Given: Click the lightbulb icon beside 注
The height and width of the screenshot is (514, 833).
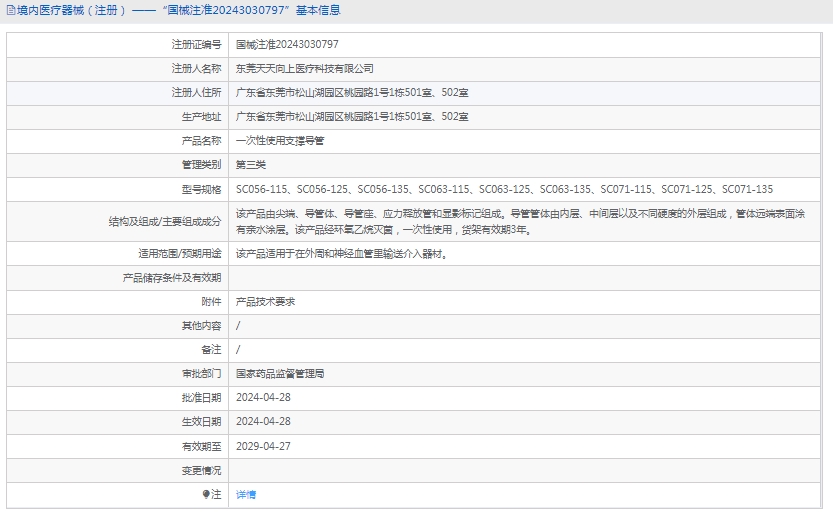Looking at the screenshot, I should pyautogui.click(x=206, y=494).
